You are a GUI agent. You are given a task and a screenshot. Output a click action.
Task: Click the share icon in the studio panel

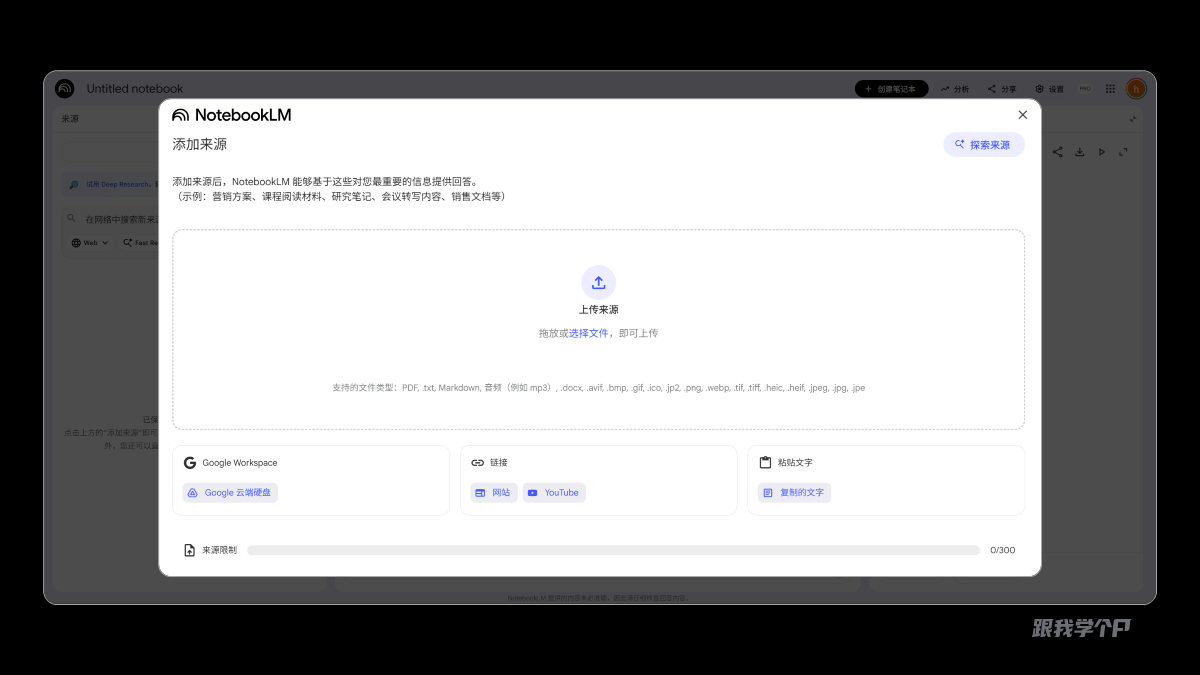(x=1057, y=151)
